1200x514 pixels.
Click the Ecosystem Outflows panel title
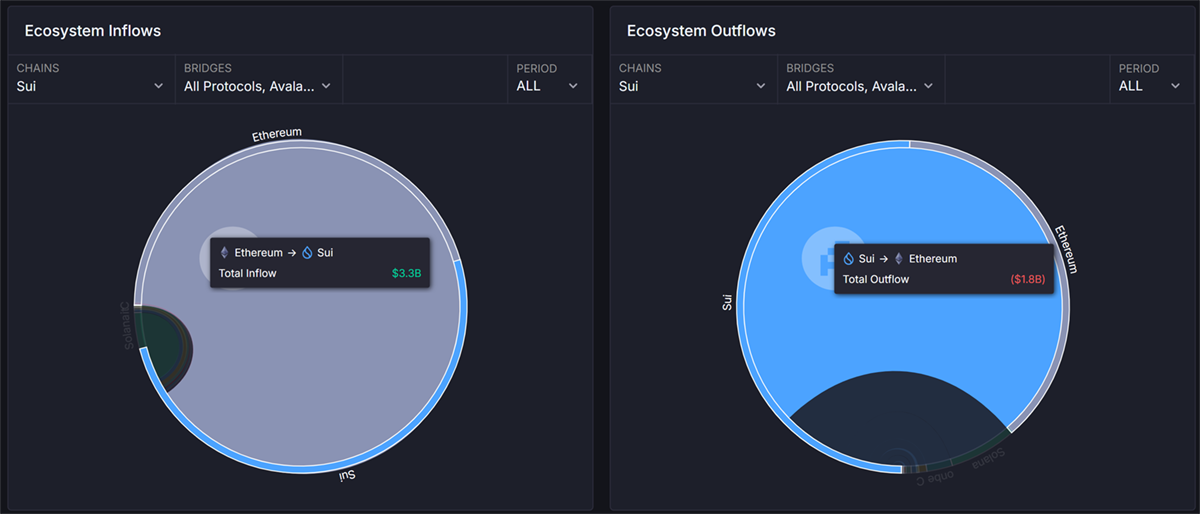coord(701,31)
